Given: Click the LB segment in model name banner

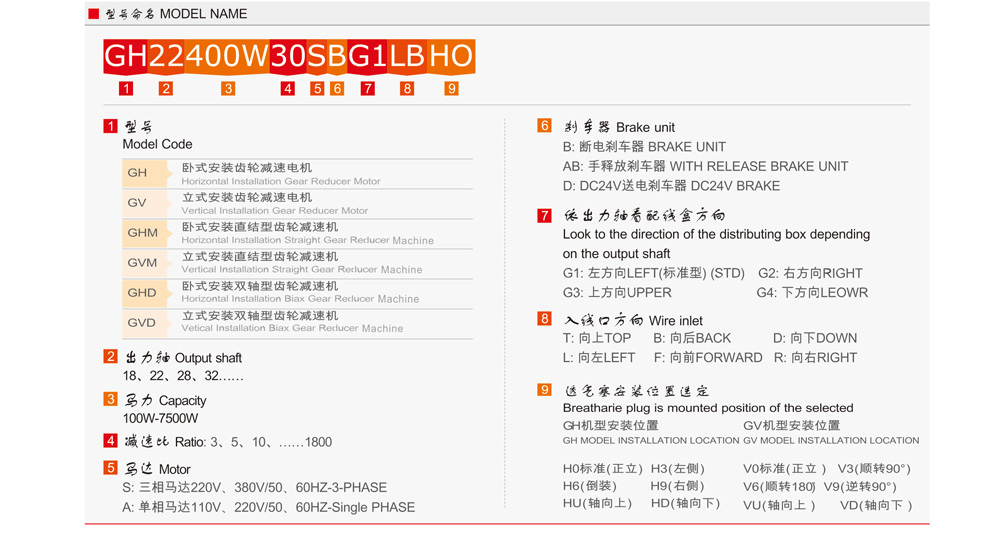Looking at the screenshot, I should pyautogui.click(x=407, y=56).
